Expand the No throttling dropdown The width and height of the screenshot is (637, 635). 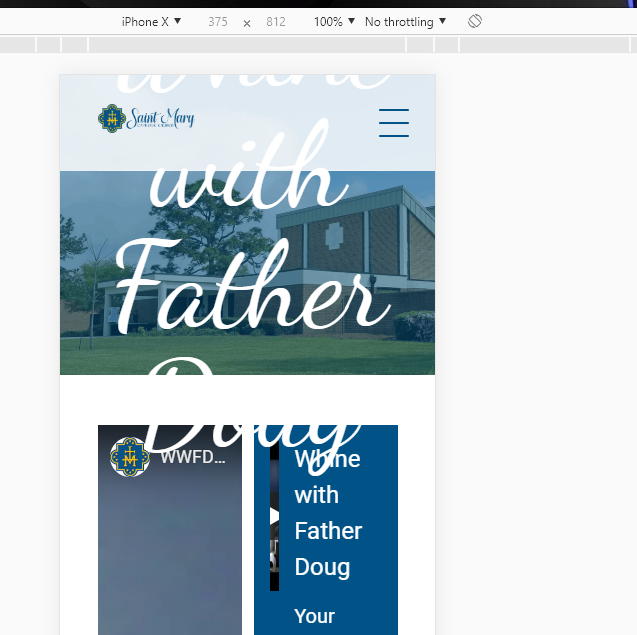coord(405,22)
